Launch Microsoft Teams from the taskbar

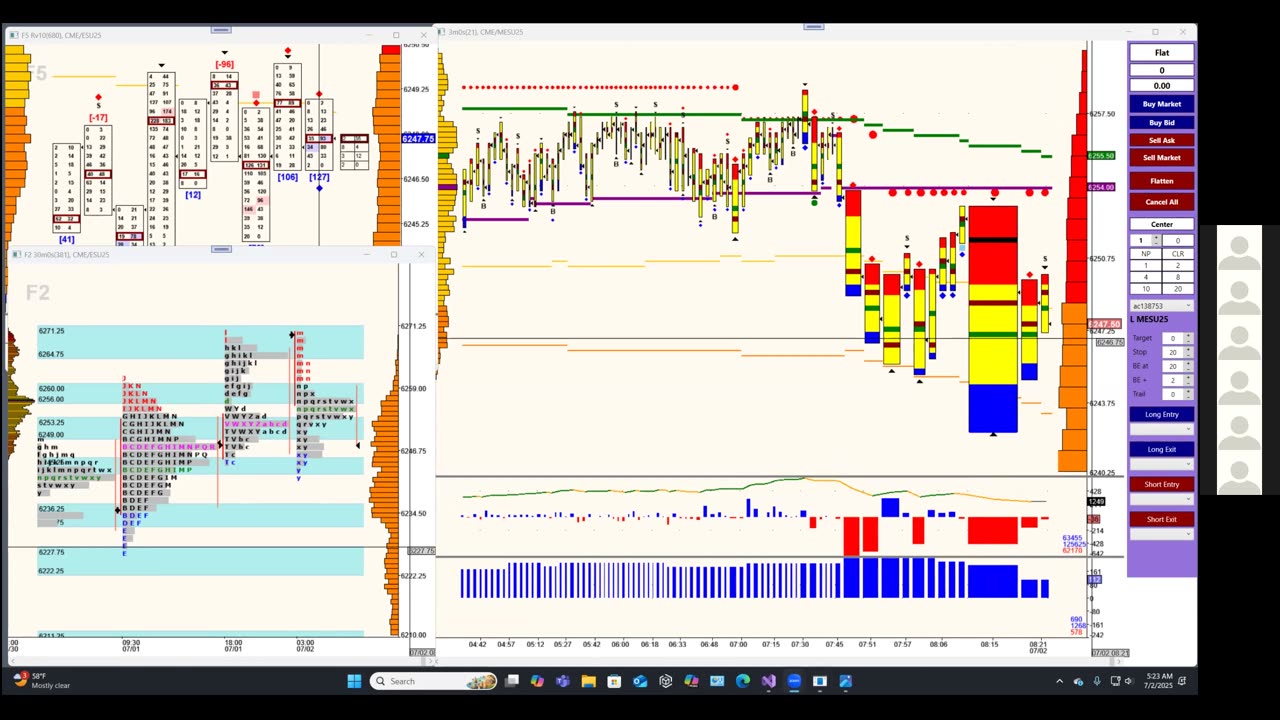coord(563,681)
